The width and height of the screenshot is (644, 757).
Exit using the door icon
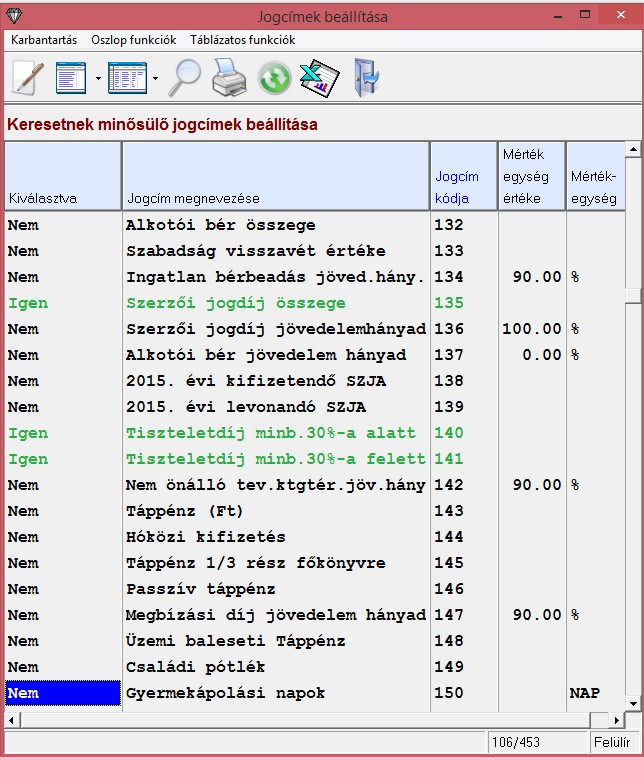[x=367, y=77]
